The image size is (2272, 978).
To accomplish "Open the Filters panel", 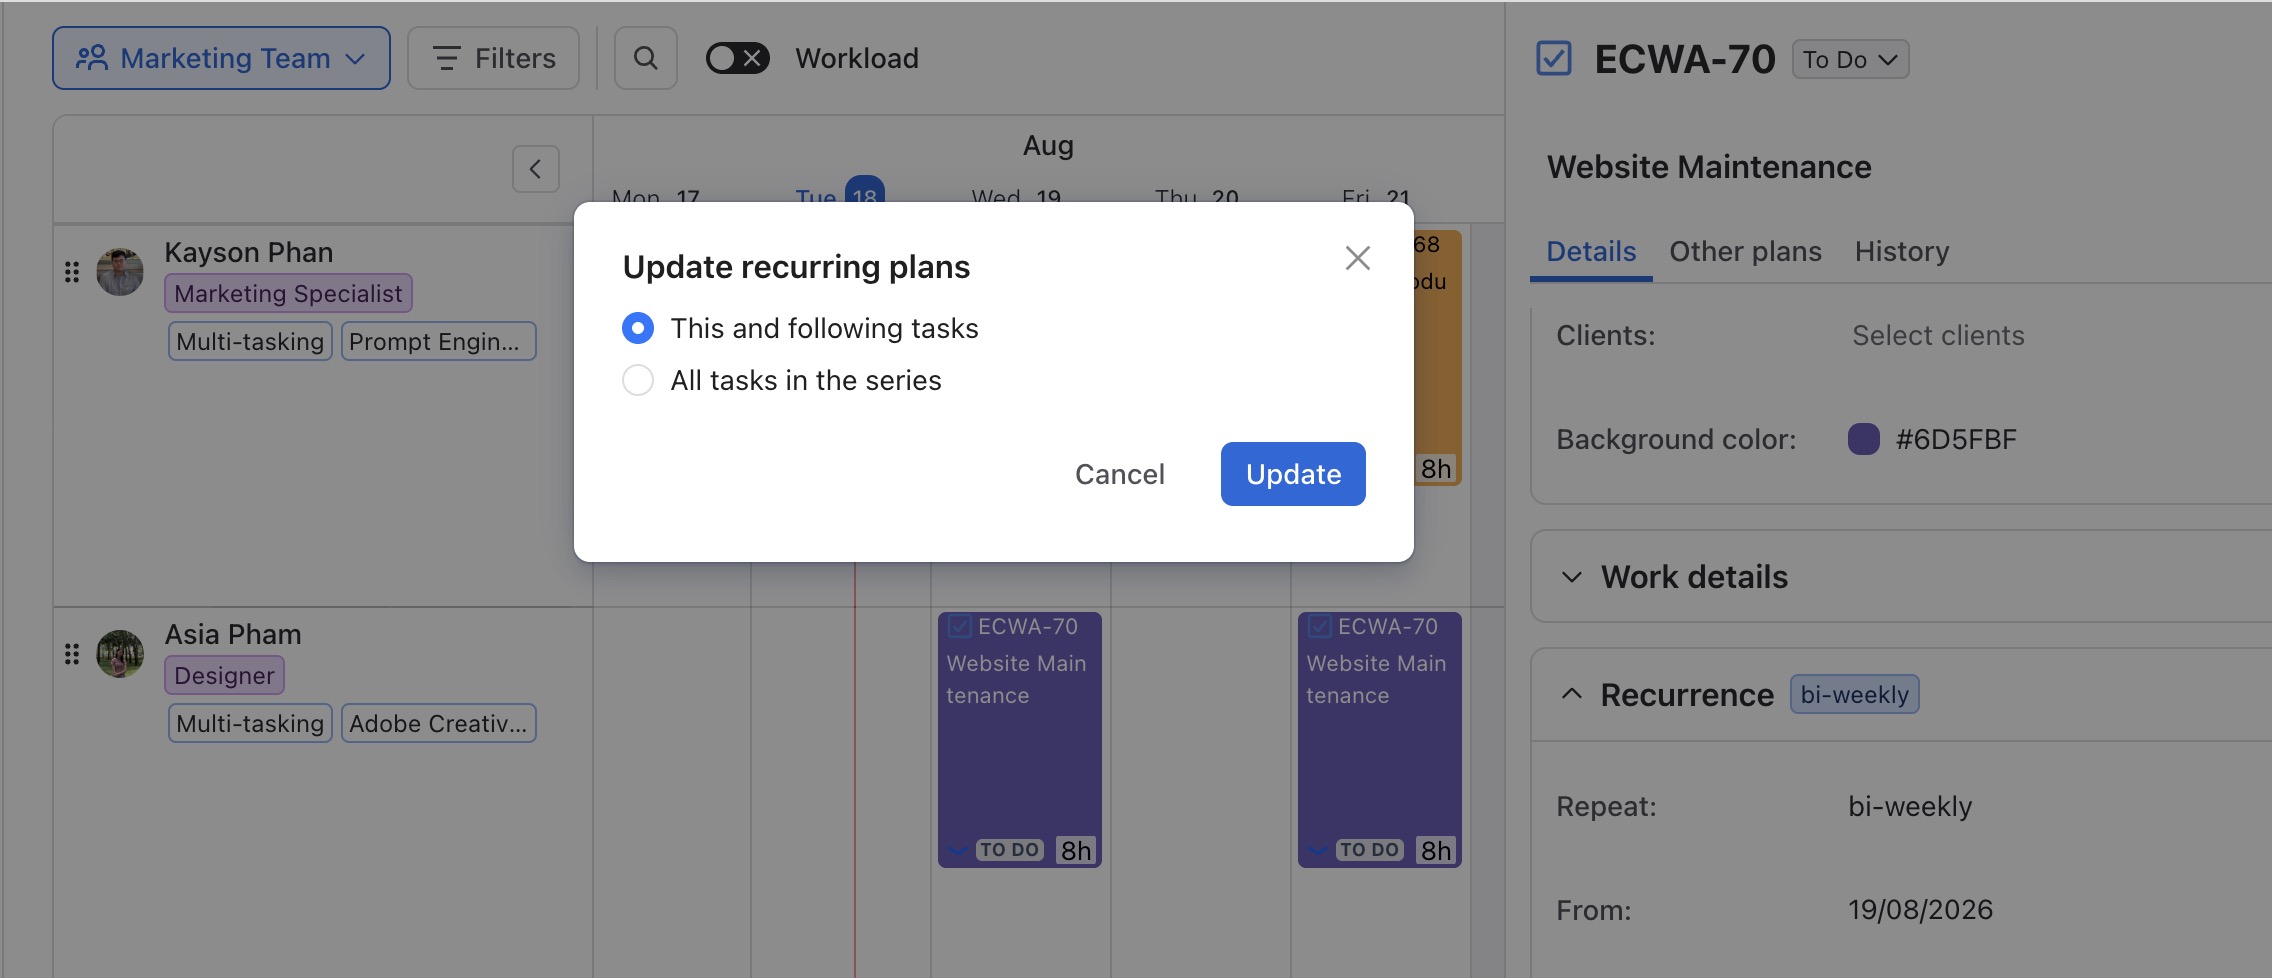I will click(494, 58).
